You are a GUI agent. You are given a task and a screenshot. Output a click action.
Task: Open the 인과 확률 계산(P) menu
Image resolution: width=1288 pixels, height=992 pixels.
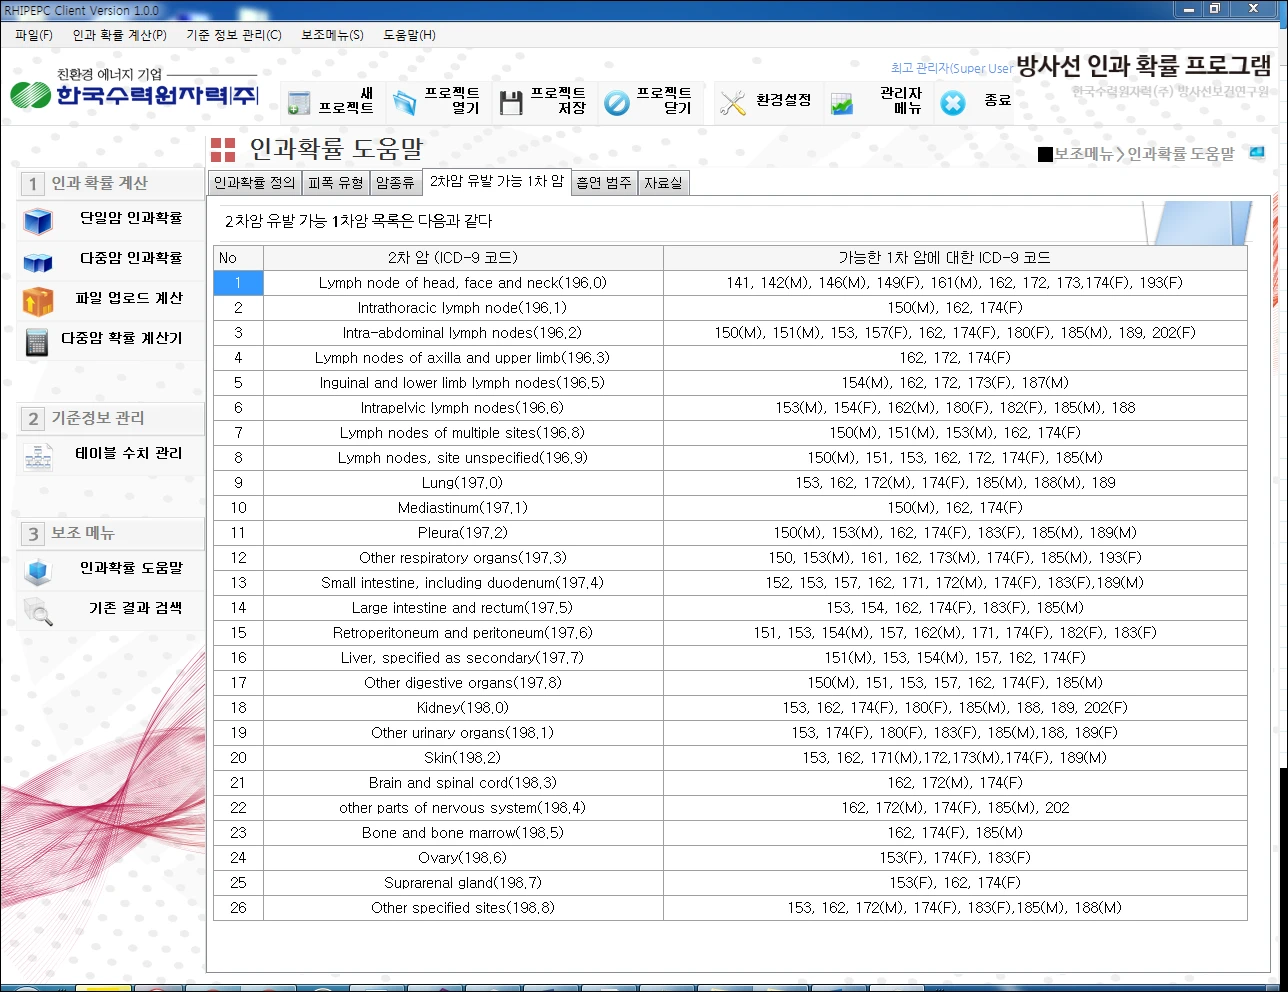click(120, 35)
